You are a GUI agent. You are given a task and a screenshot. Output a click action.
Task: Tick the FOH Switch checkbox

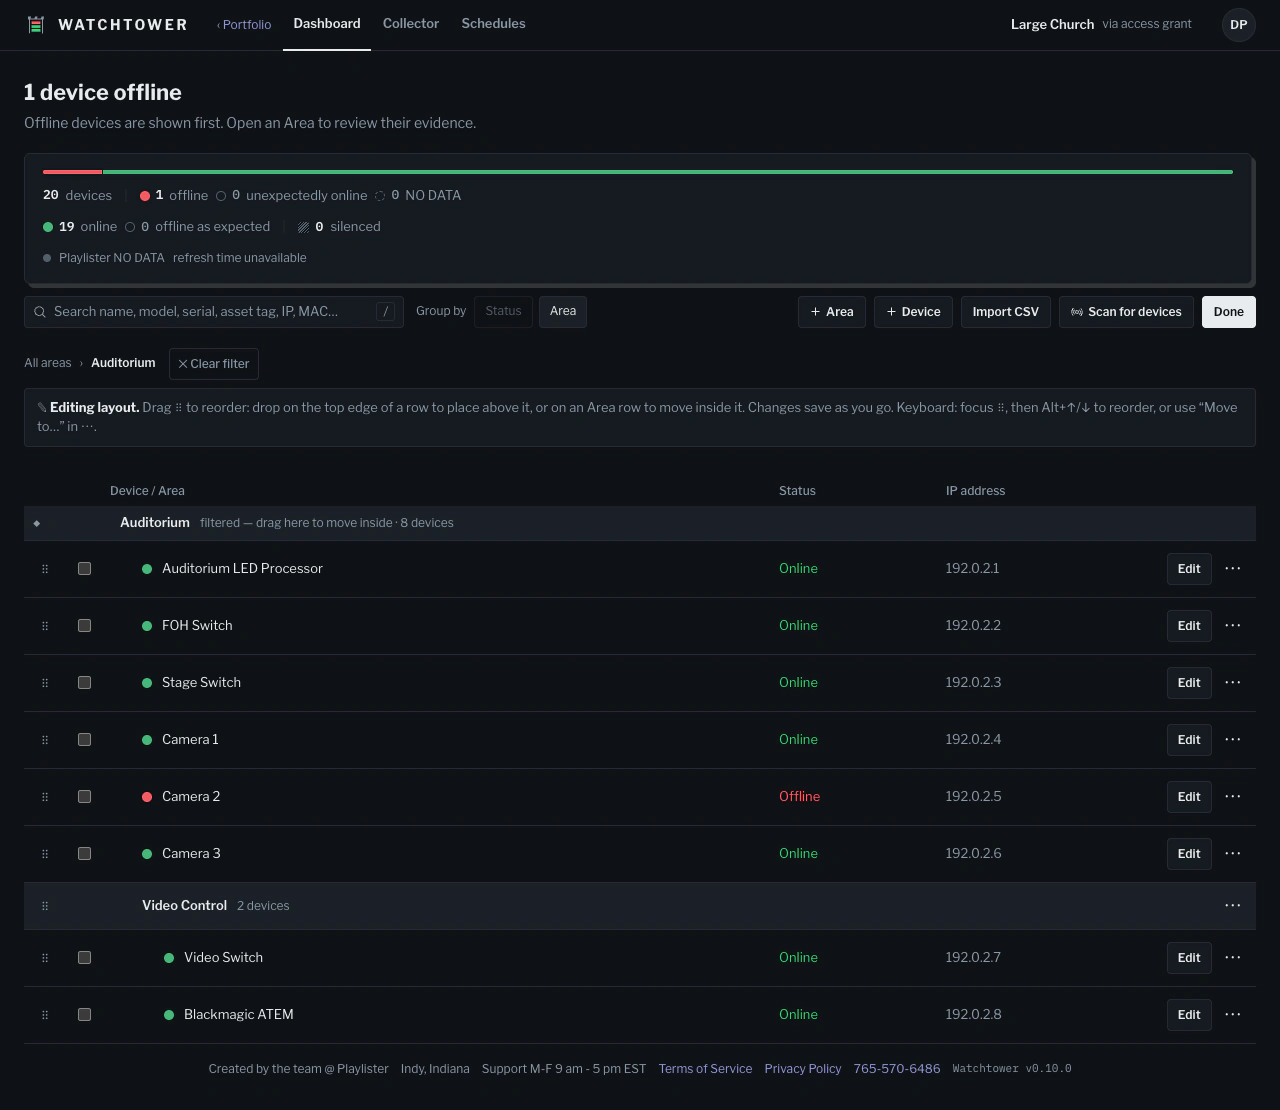pyautogui.click(x=85, y=625)
